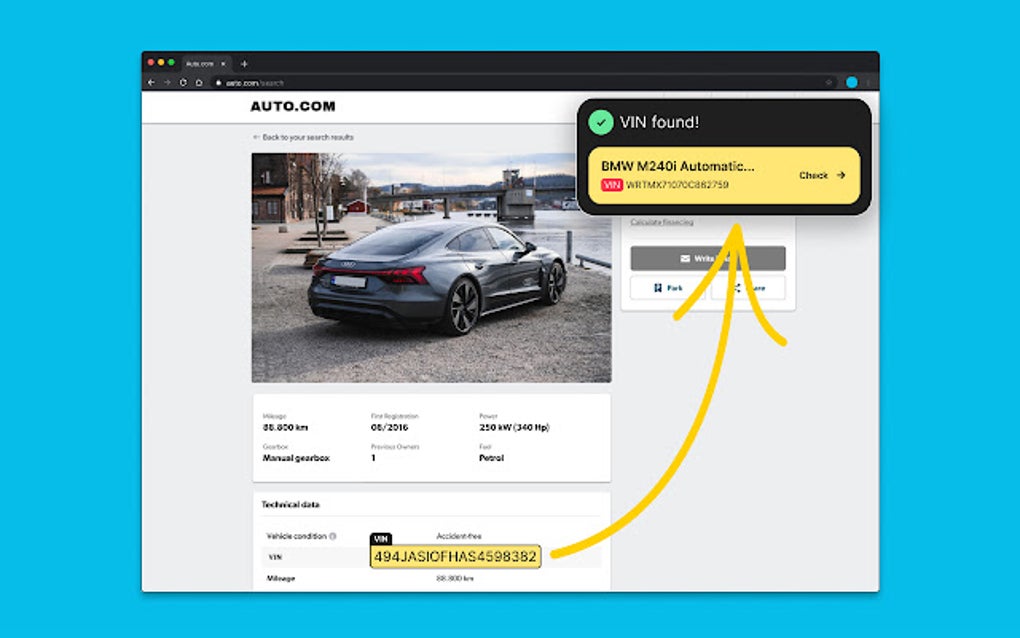Image resolution: width=1020 pixels, height=638 pixels.
Task: Click the green checkmark in the VIN found popup
Action: [x=601, y=121]
